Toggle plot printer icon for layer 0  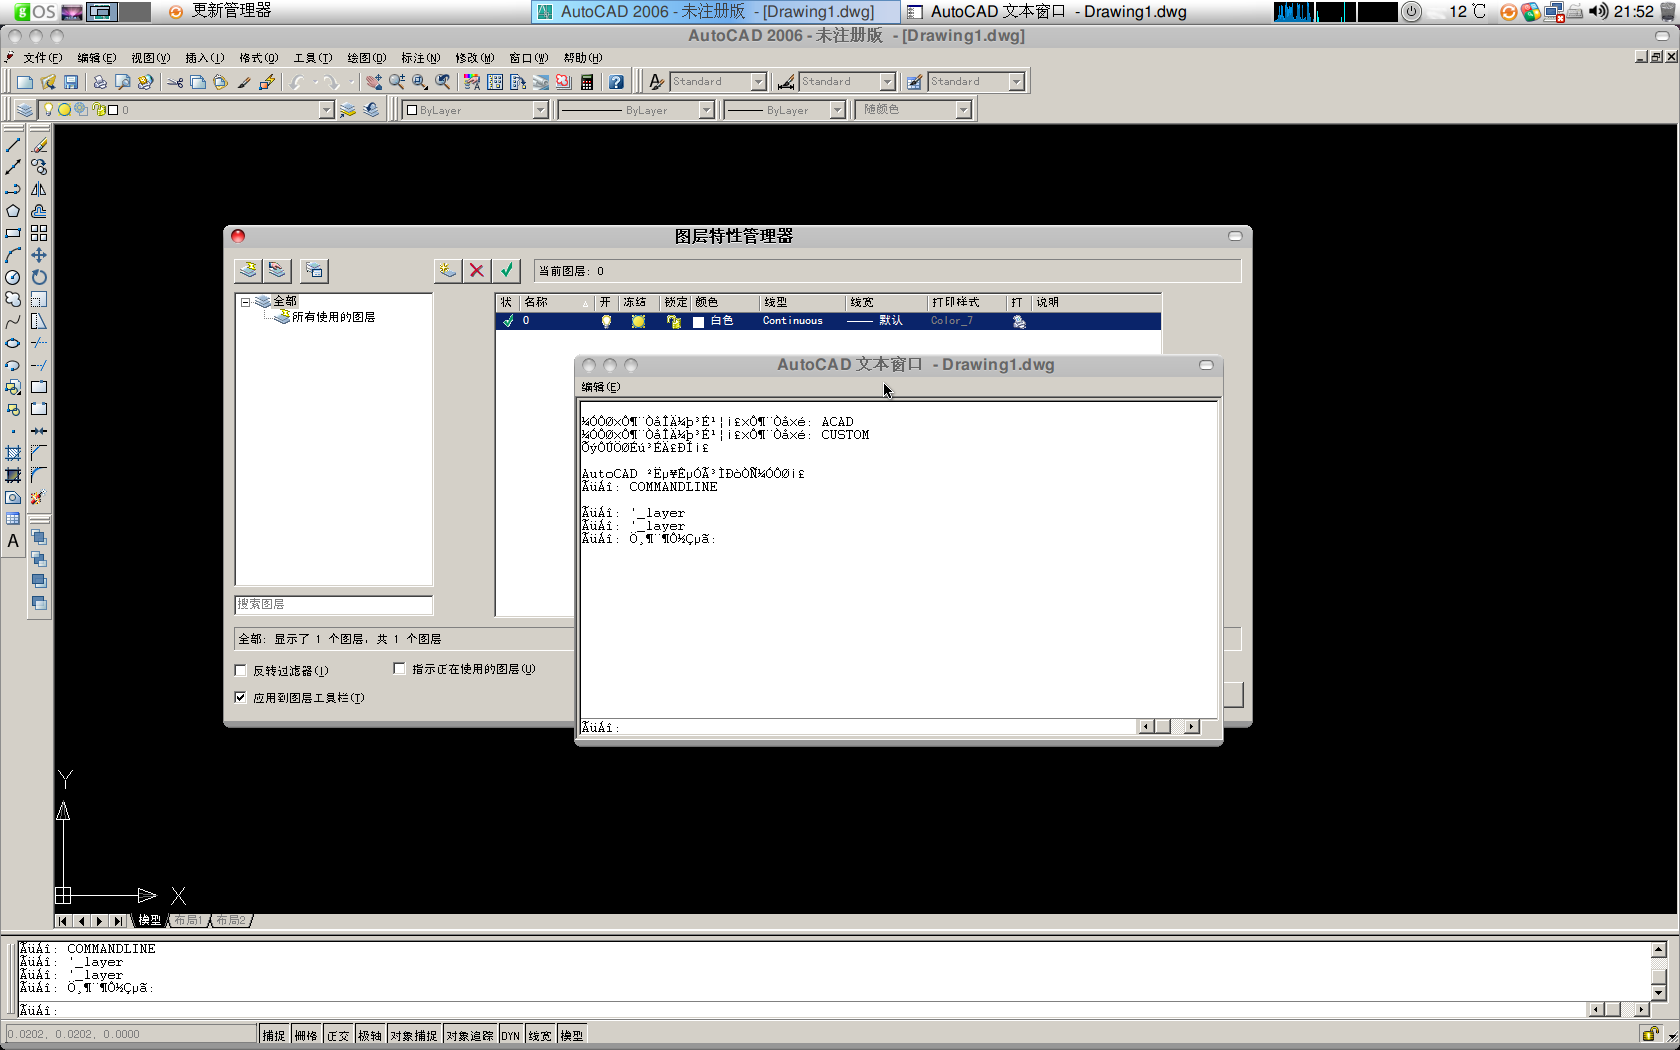pyautogui.click(x=1019, y=321)
